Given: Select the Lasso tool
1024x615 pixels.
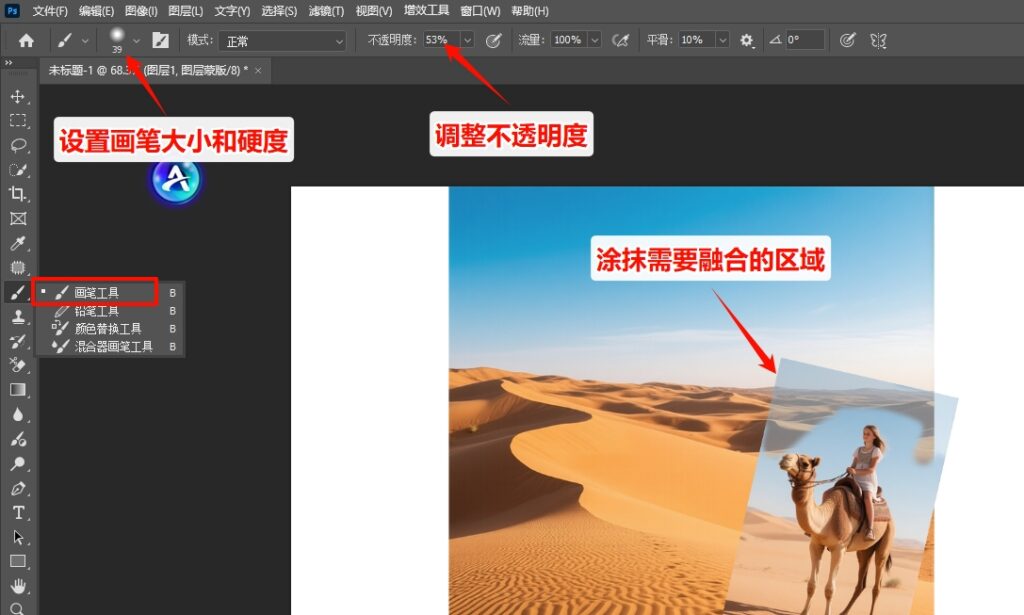Looking at the screenshot, I should point(17,145).
